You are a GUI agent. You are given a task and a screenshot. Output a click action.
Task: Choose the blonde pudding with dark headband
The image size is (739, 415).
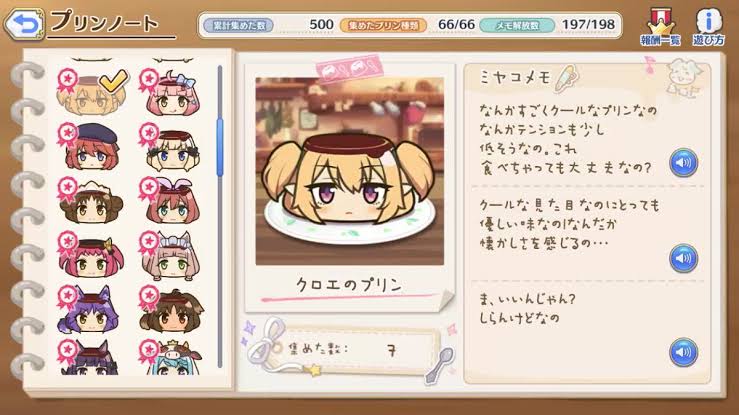pyautogui.click(x=172, y=146)
